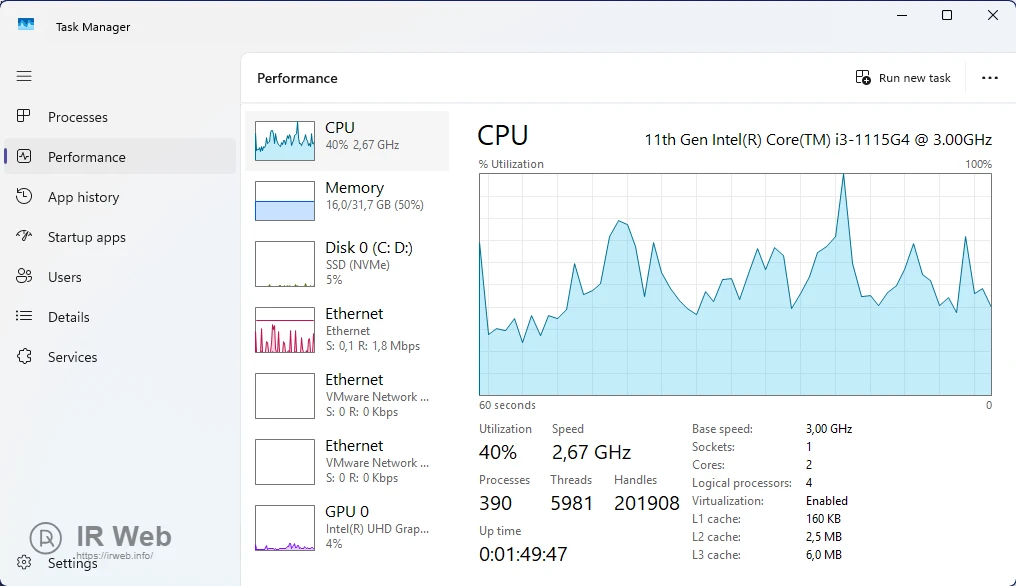Open the Processes page icon
This screenshot has width=1016, height=586.
25,117
